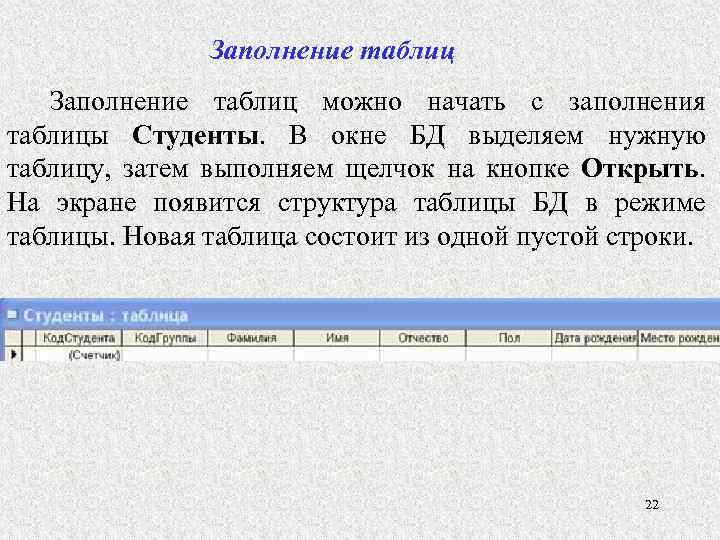Click the empty КодГруппы cell in the new row
The width and height of the screenshot is (720, 540).
click(165, 354)
